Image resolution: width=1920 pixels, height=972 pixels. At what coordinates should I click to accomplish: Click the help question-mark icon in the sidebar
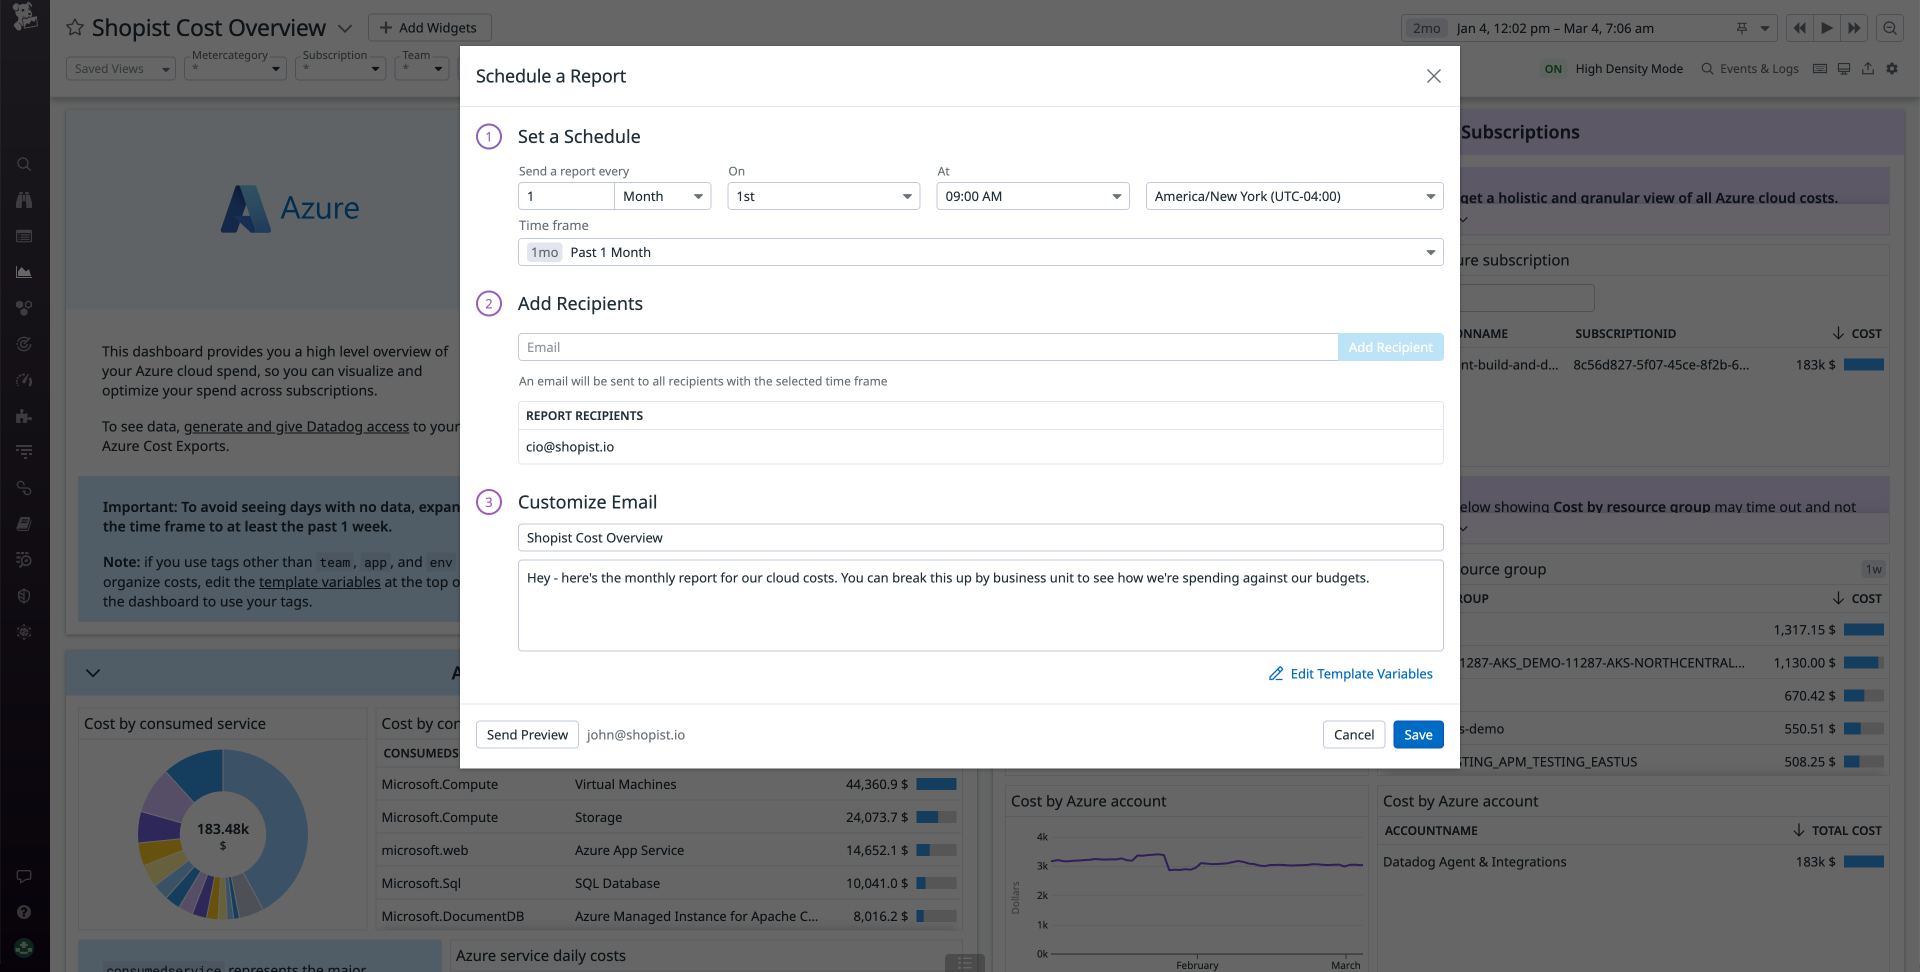click(x=24, y=912)
